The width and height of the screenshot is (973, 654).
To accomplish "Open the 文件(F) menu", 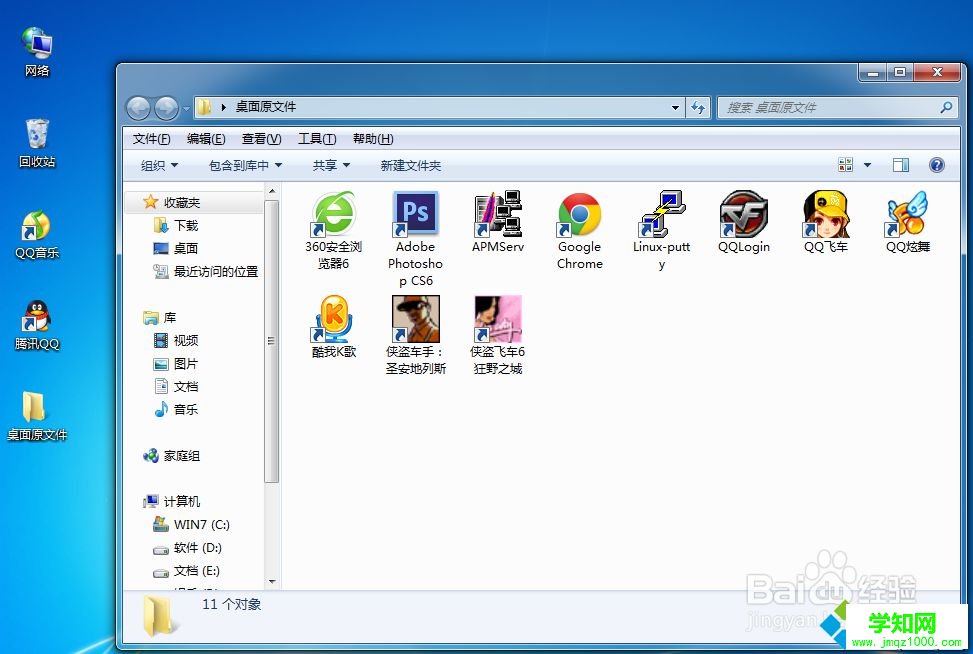I will 151,139.
